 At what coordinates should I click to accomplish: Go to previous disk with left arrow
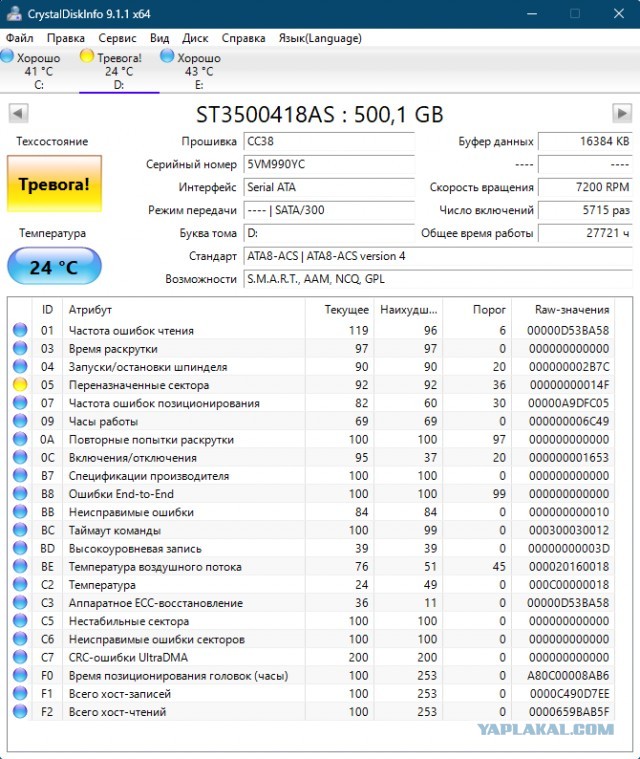pos(18,114)
